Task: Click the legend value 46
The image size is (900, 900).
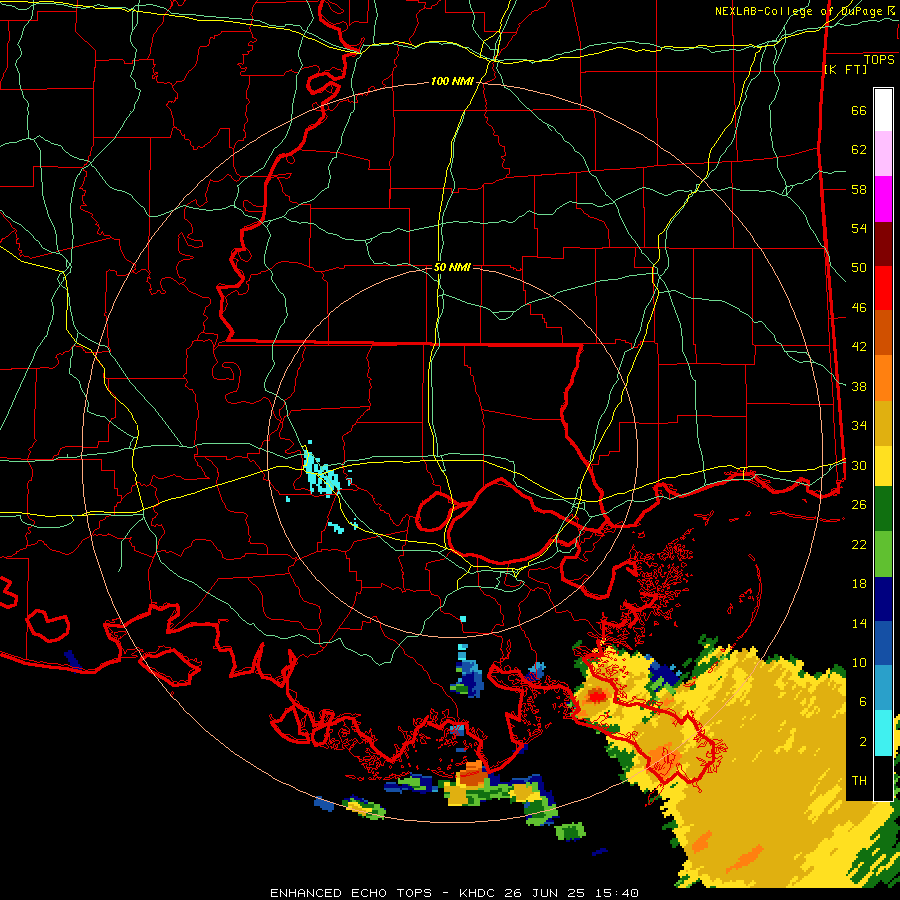Action: [x=859, y=308]
